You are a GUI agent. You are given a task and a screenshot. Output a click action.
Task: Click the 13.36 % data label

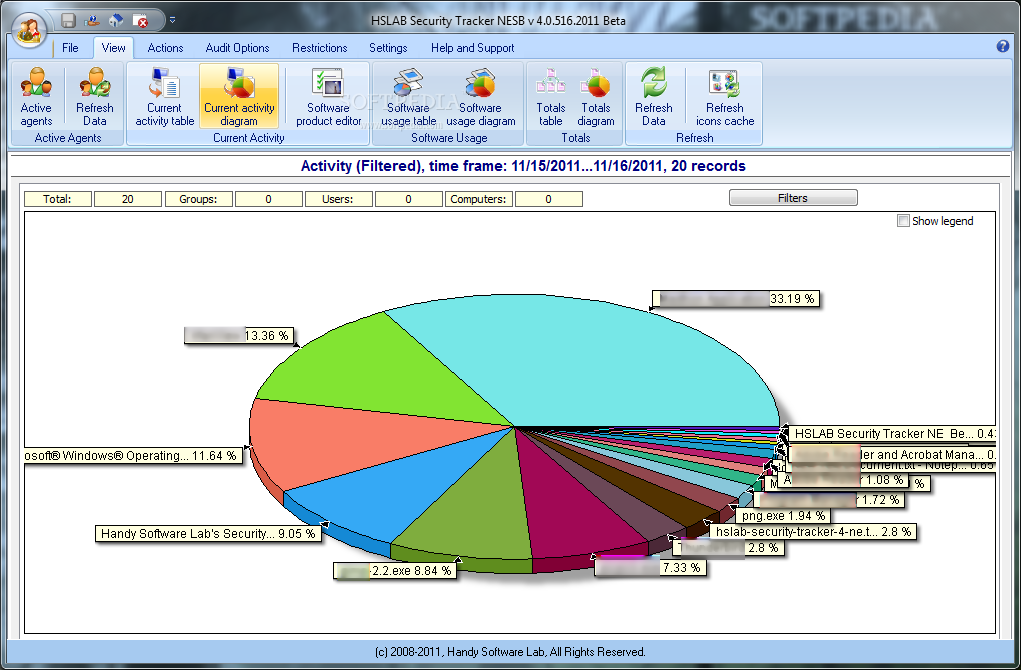[x=239, y=335]
